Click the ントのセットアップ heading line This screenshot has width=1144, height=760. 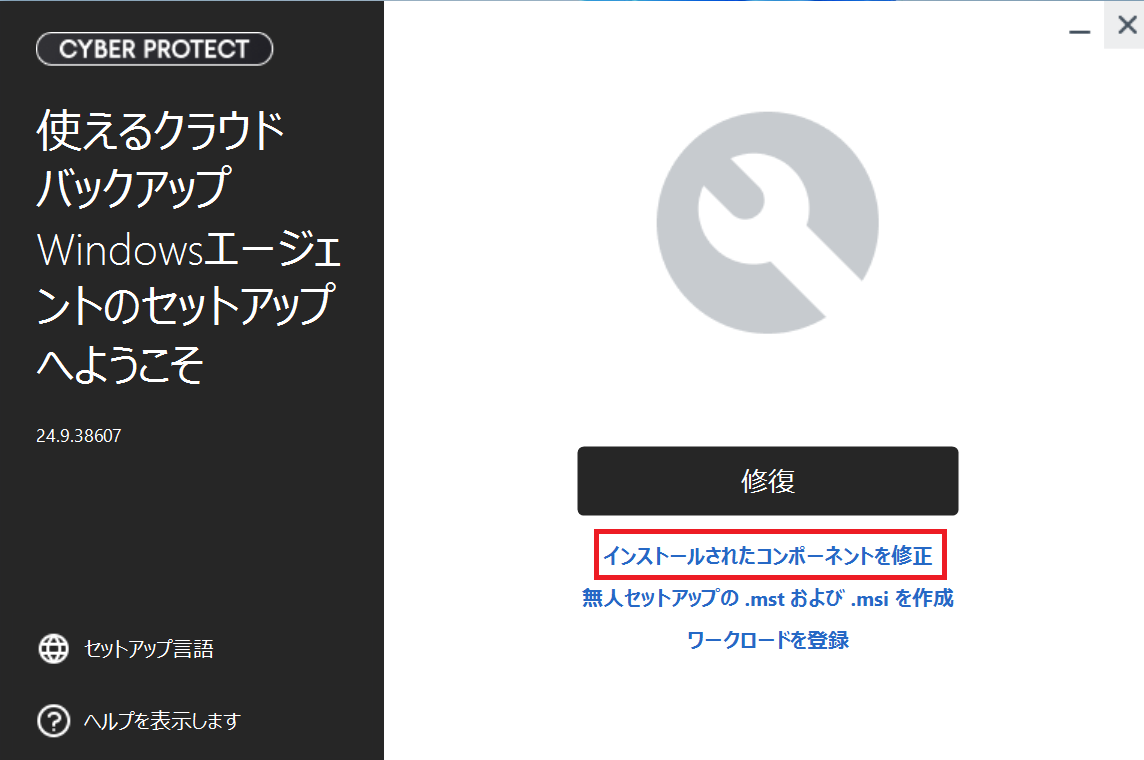[x=186, y=305]
